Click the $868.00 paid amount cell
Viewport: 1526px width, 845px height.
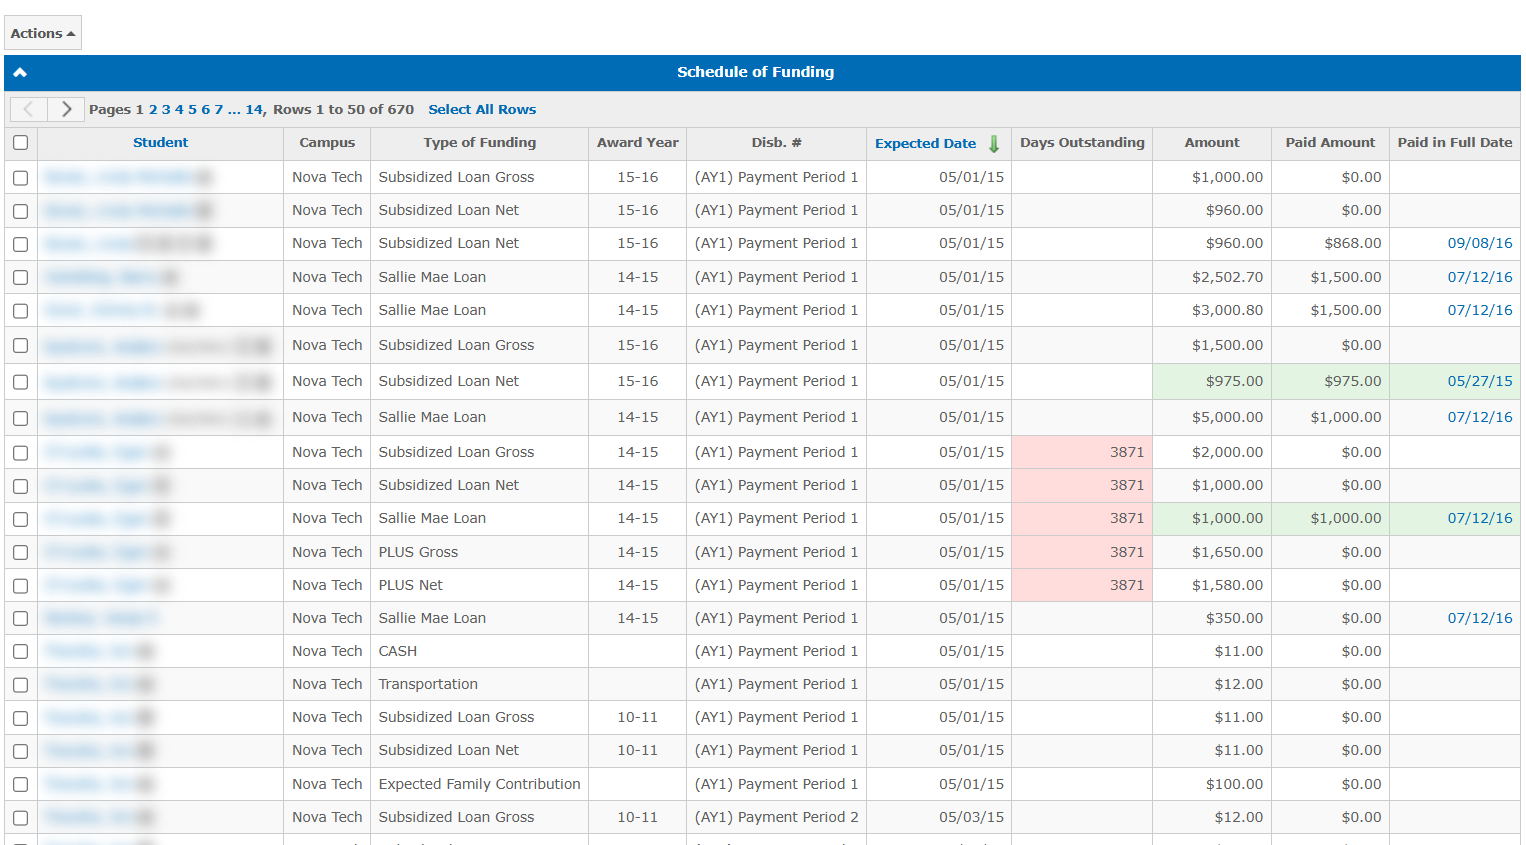tap(1330, 243)
